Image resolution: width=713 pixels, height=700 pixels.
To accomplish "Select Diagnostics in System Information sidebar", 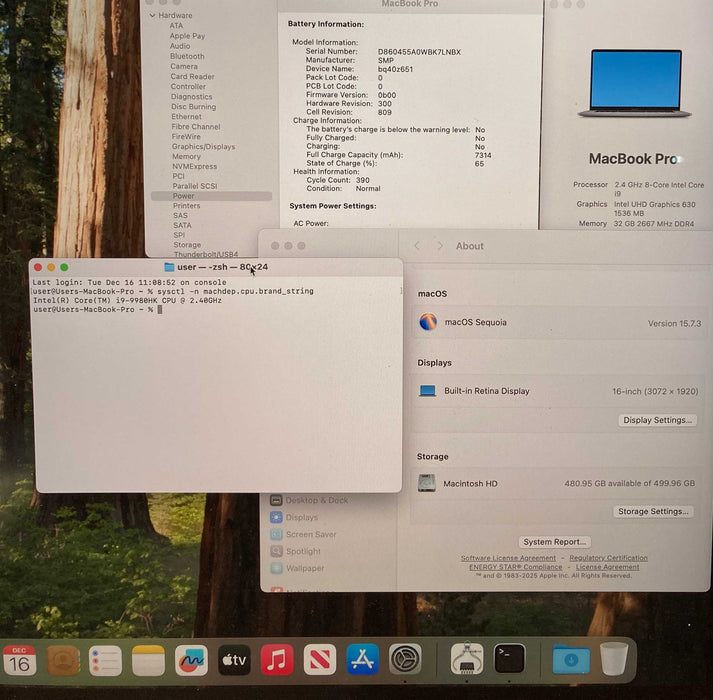I will (x=191, y=96).
